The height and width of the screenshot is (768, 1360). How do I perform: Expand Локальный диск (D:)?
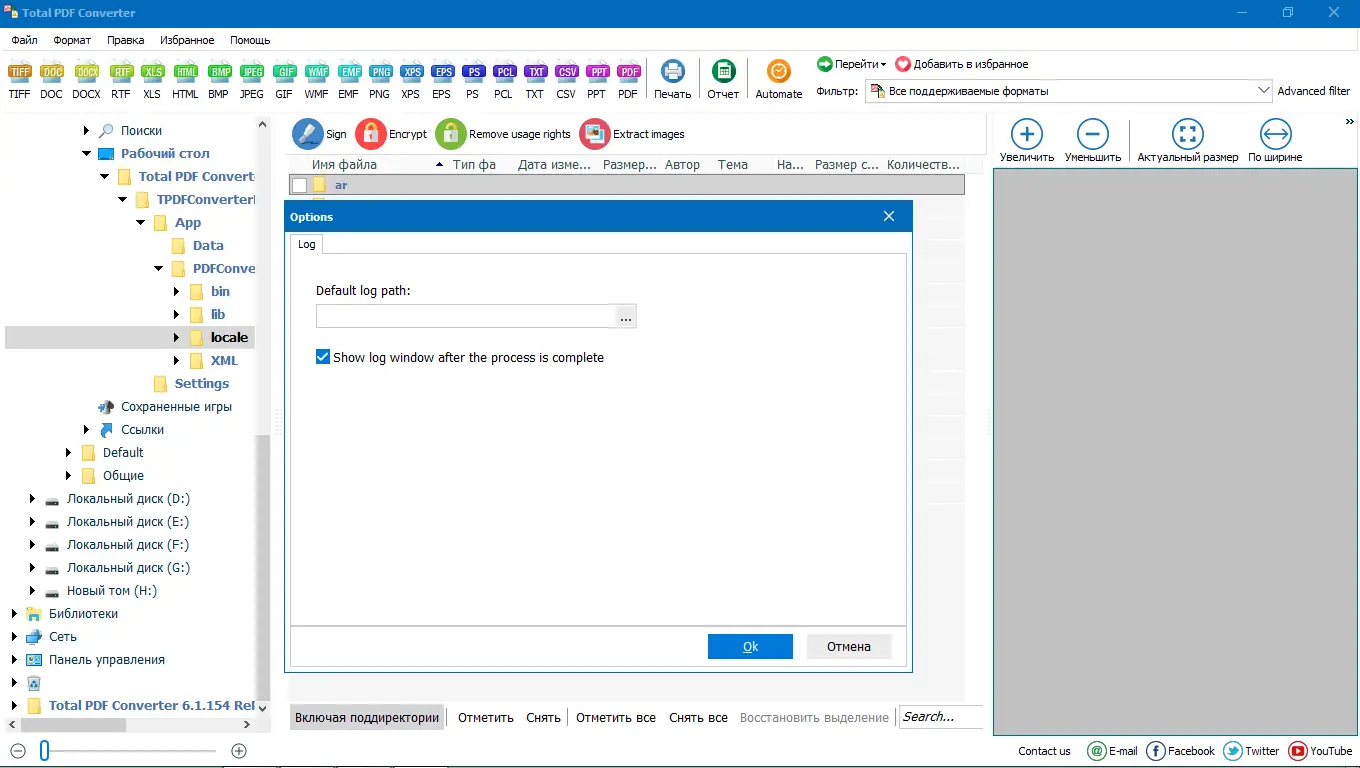pos(33,499)
